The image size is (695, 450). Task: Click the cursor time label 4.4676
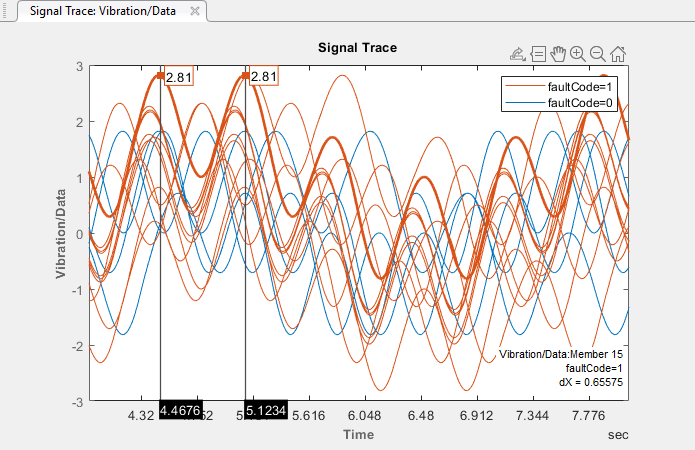point(180,411)
